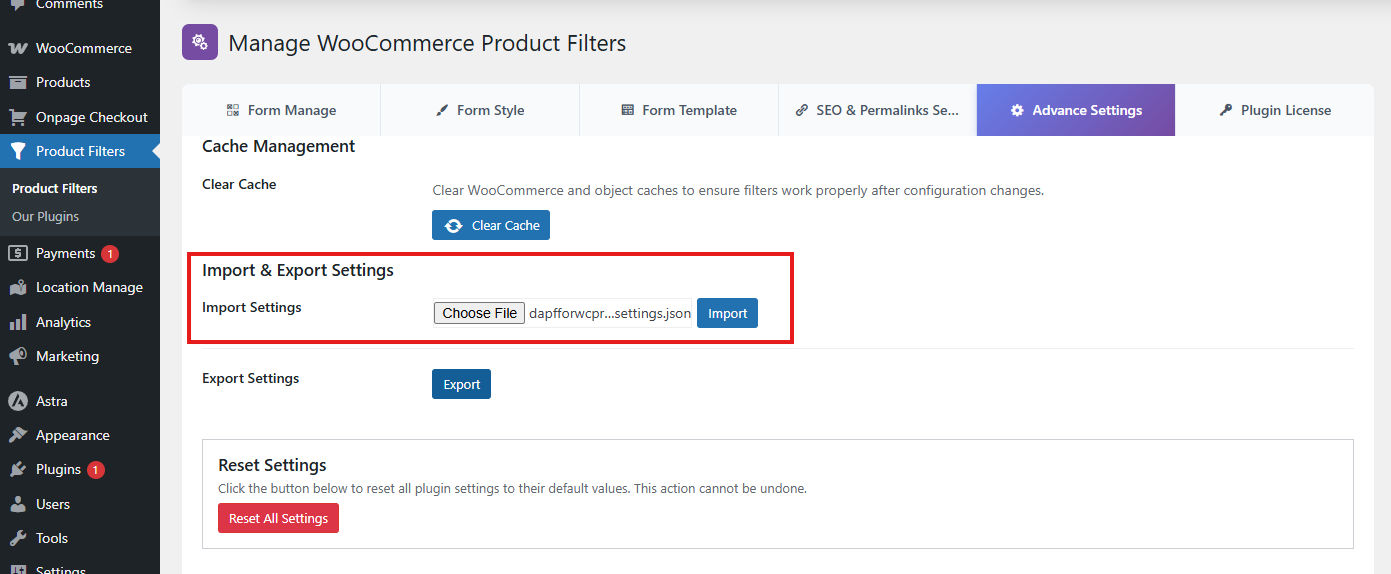Open Products menu item
This screenshot has height=574, width=1391.
80,82
